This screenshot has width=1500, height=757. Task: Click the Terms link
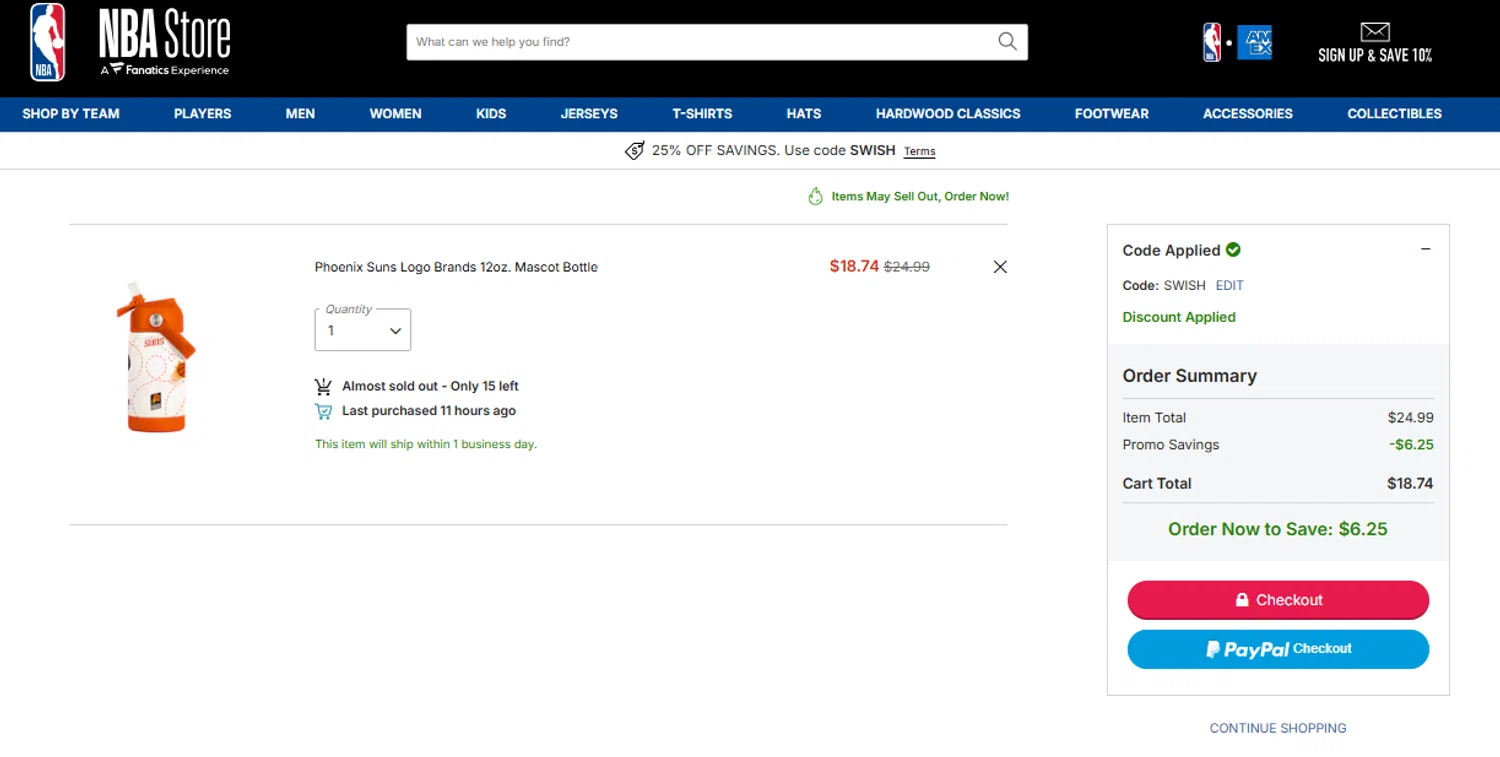(920, 152)
